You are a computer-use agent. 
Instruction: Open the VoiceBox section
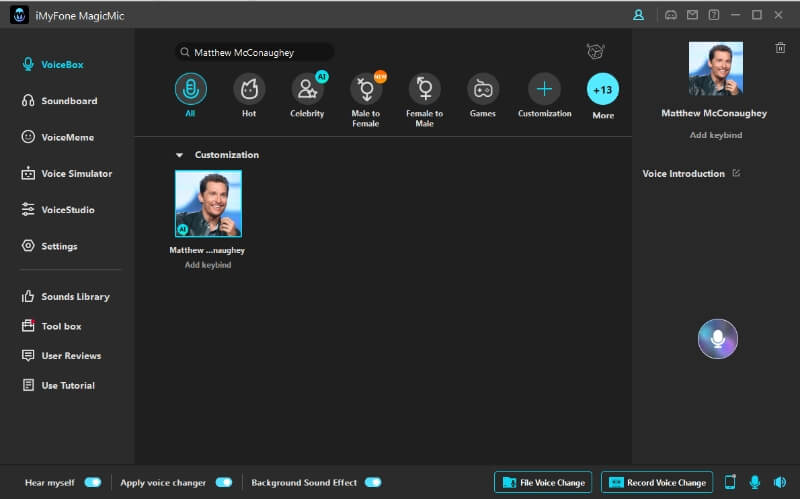pyautogui.click(x=53, y=65)
